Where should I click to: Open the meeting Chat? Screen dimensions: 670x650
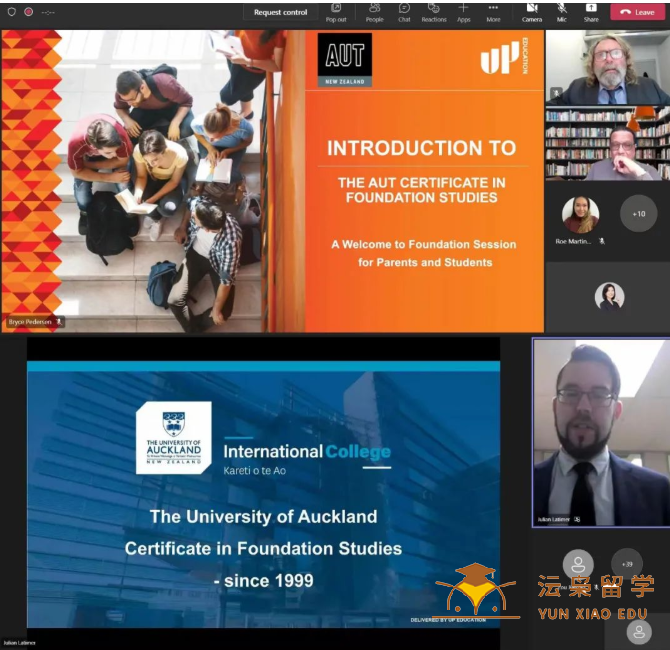pyautogui.click(x=404, y=12)
